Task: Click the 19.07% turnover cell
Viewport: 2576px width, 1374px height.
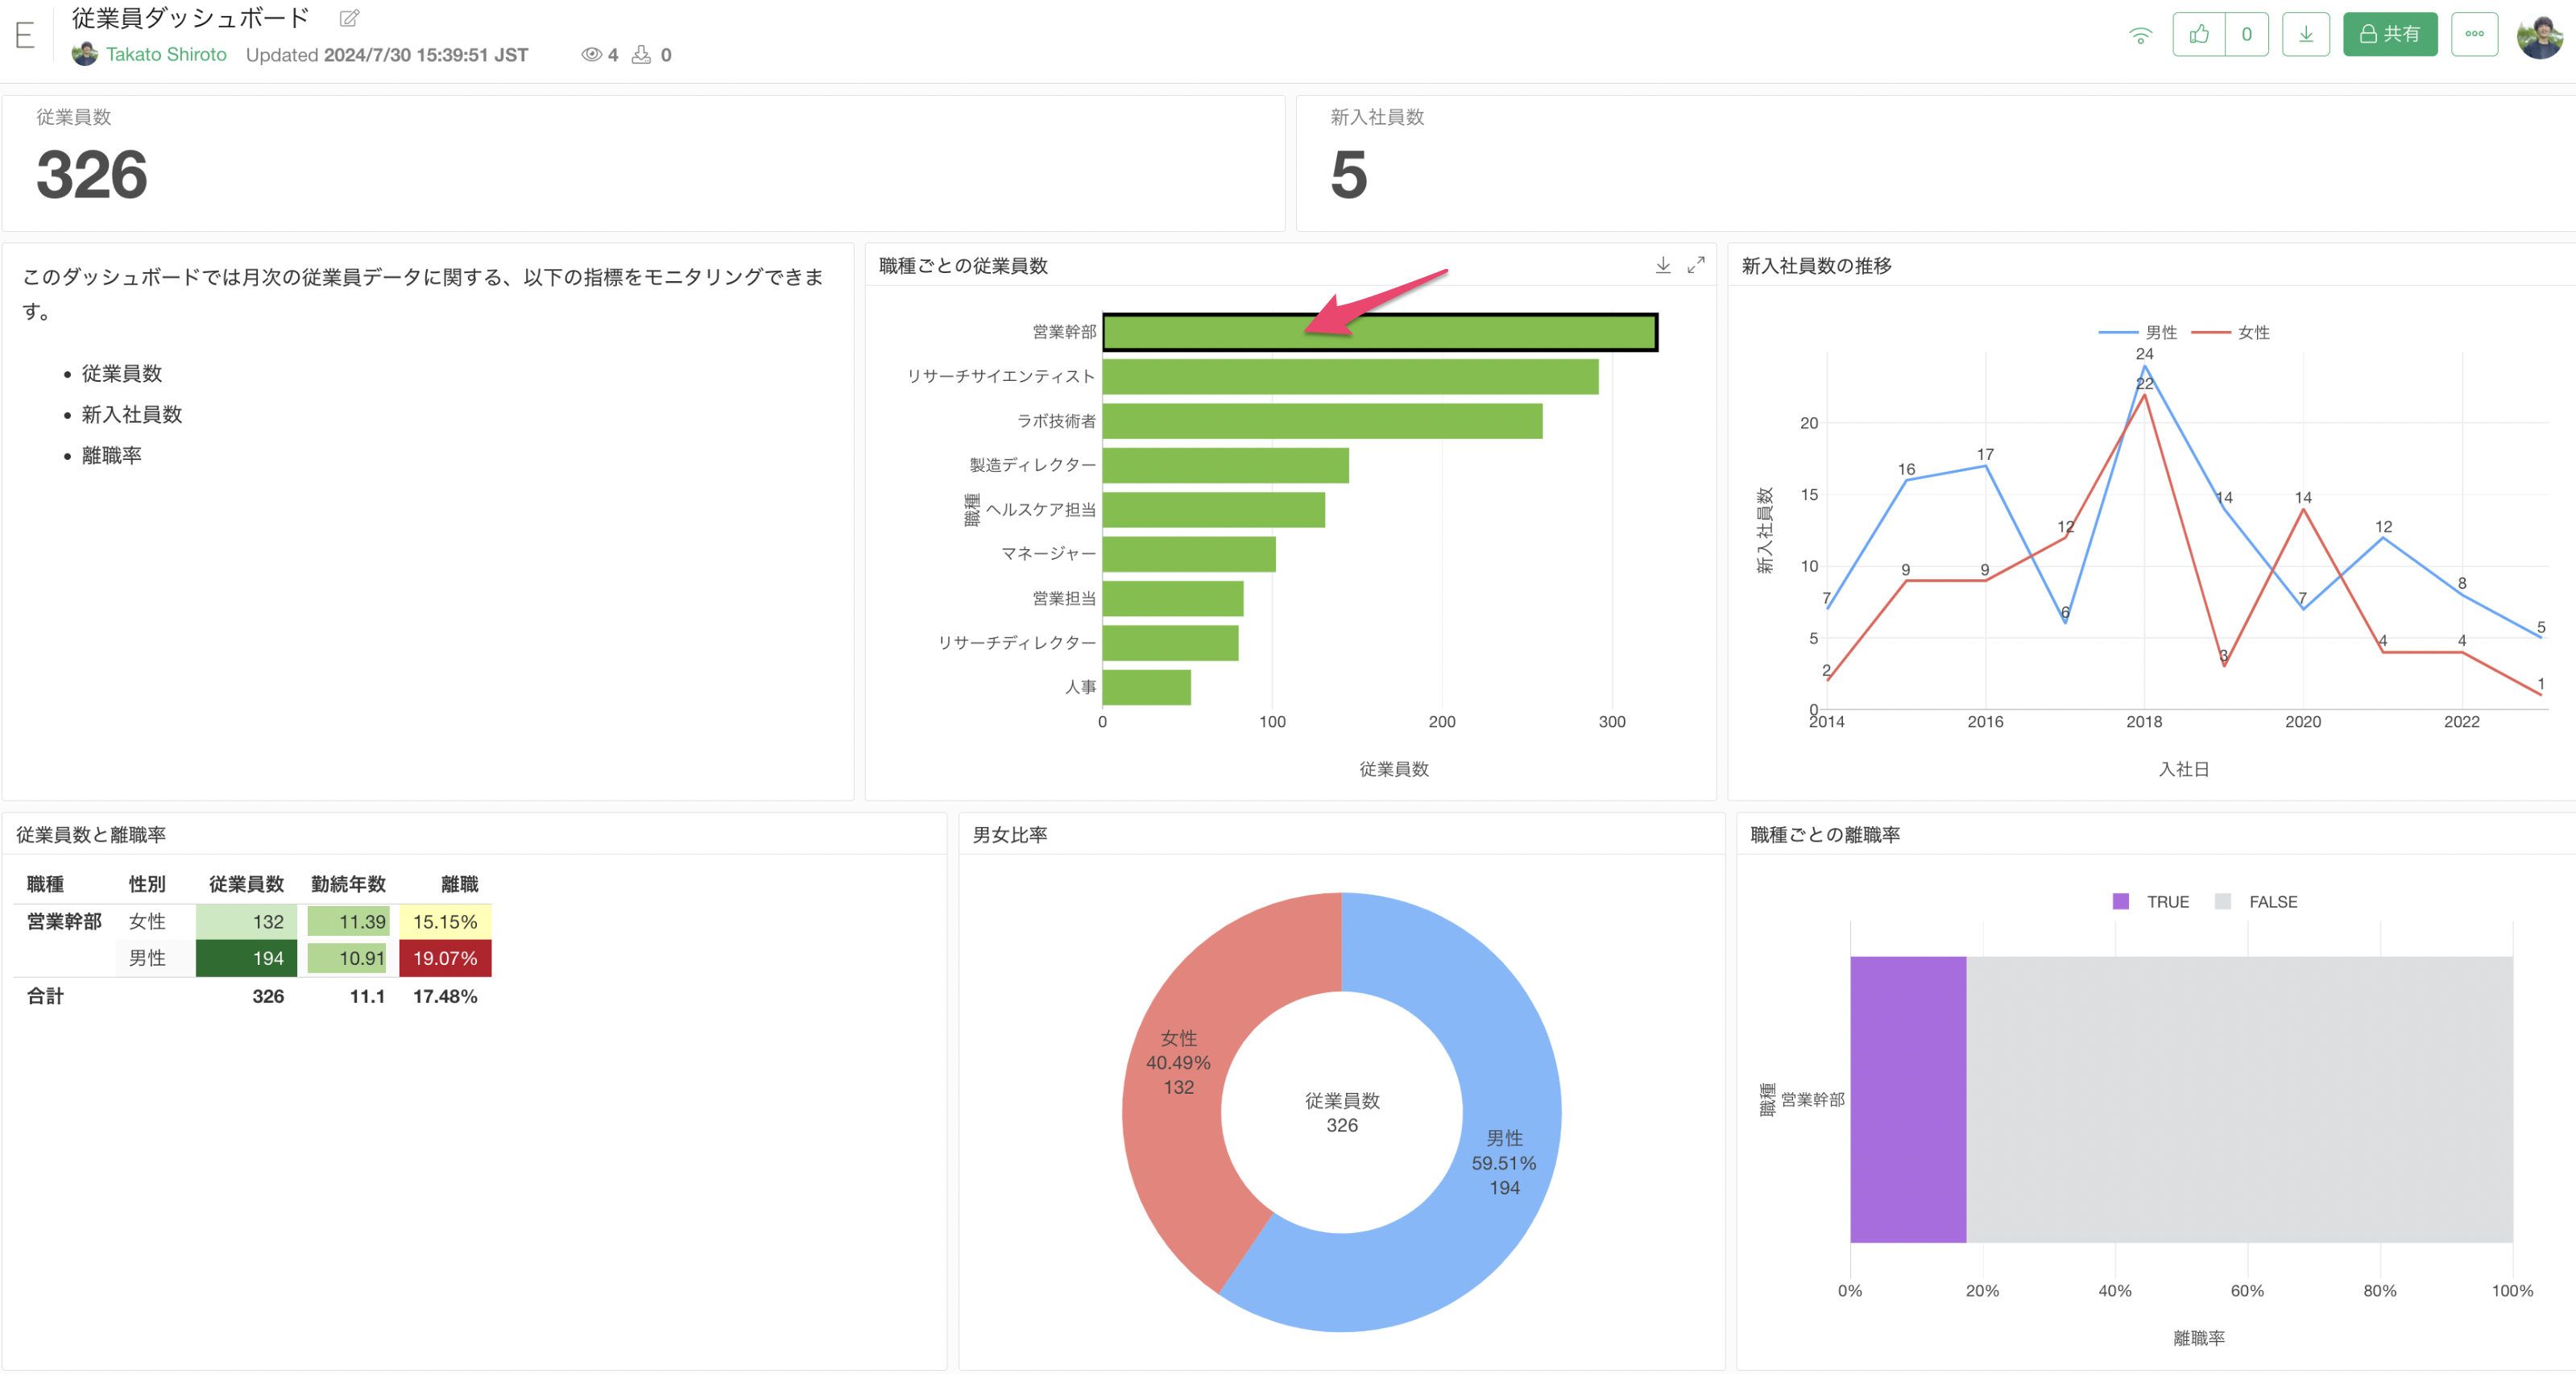Action: pos(445,958)
